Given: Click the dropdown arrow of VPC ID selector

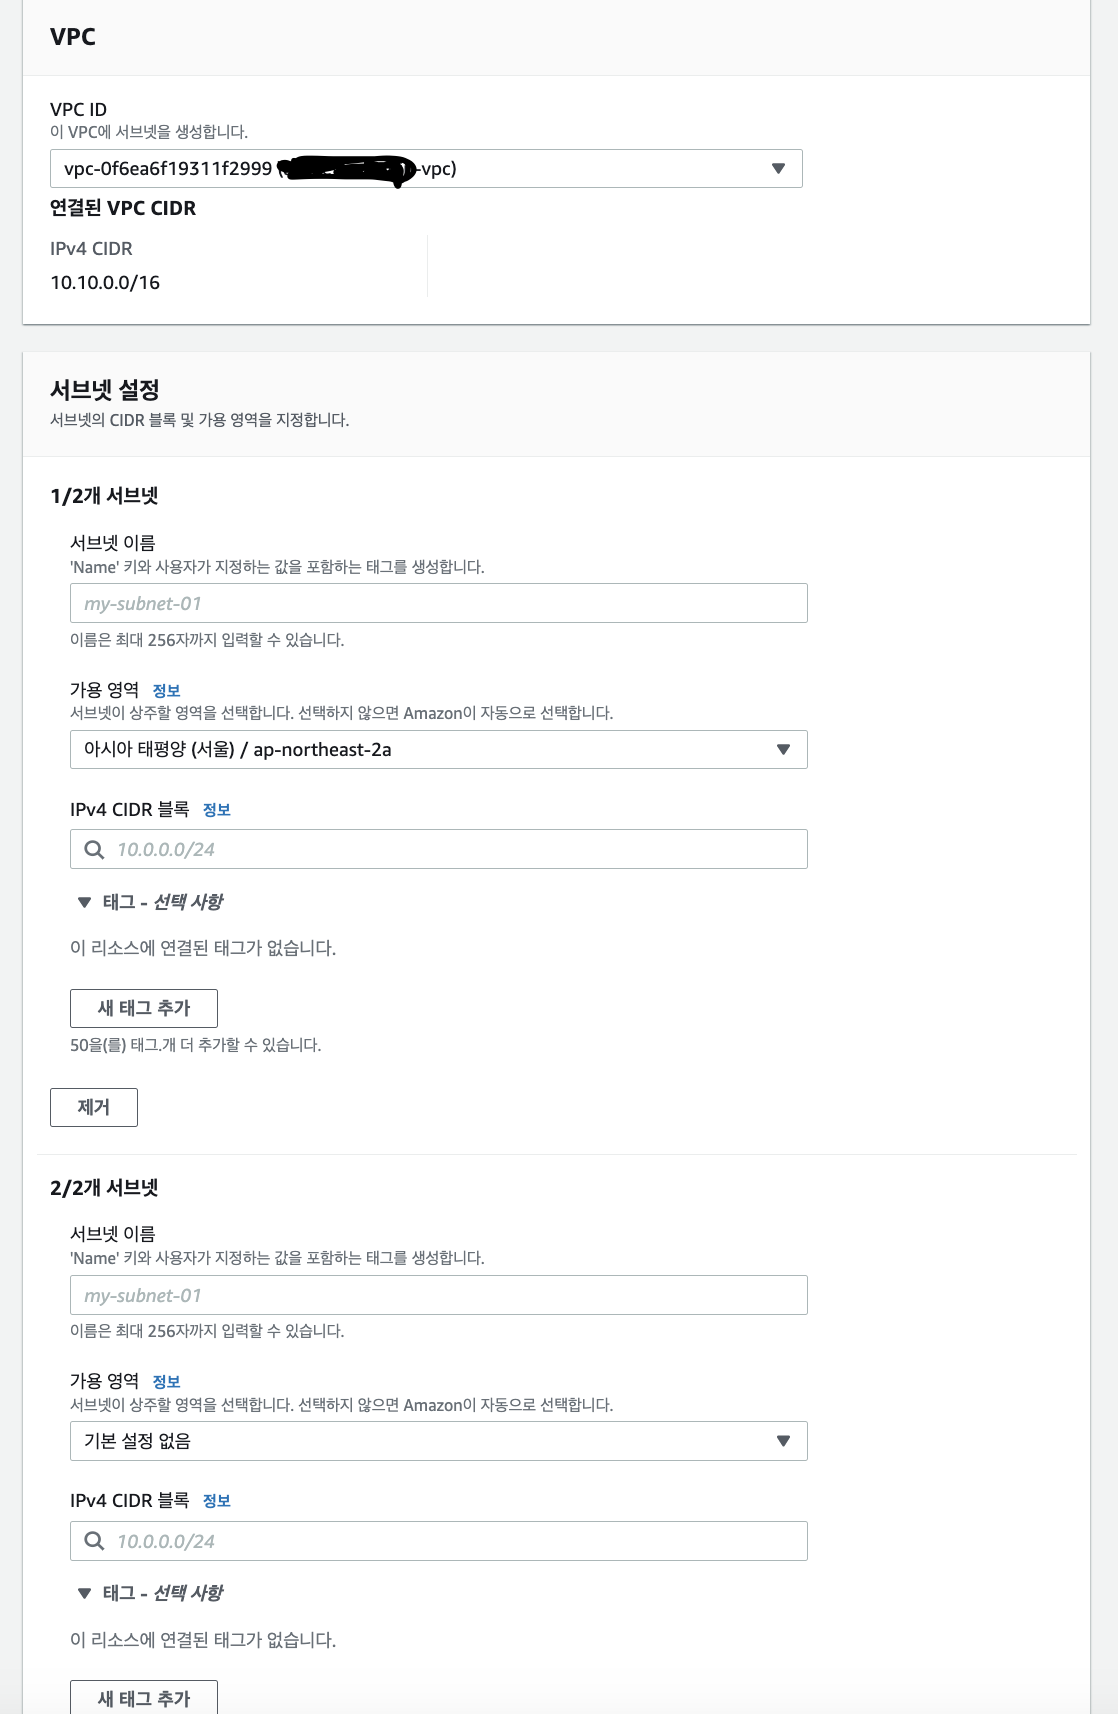Looking at the screenshot, I should pos(778,168).
